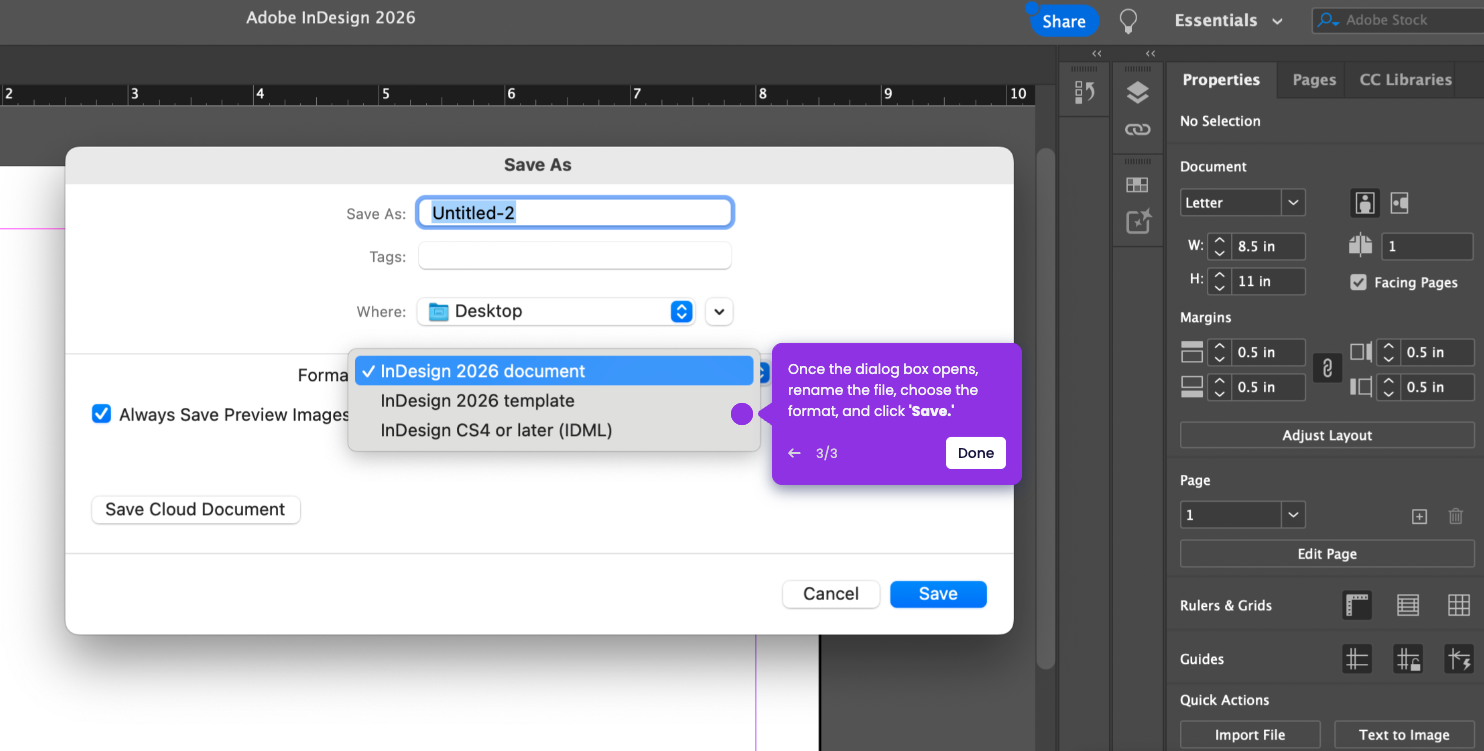Collapse the Properties panel group arrows
The width and height of the screenshot is (1484, 751).
click(x=1150, y=54)
